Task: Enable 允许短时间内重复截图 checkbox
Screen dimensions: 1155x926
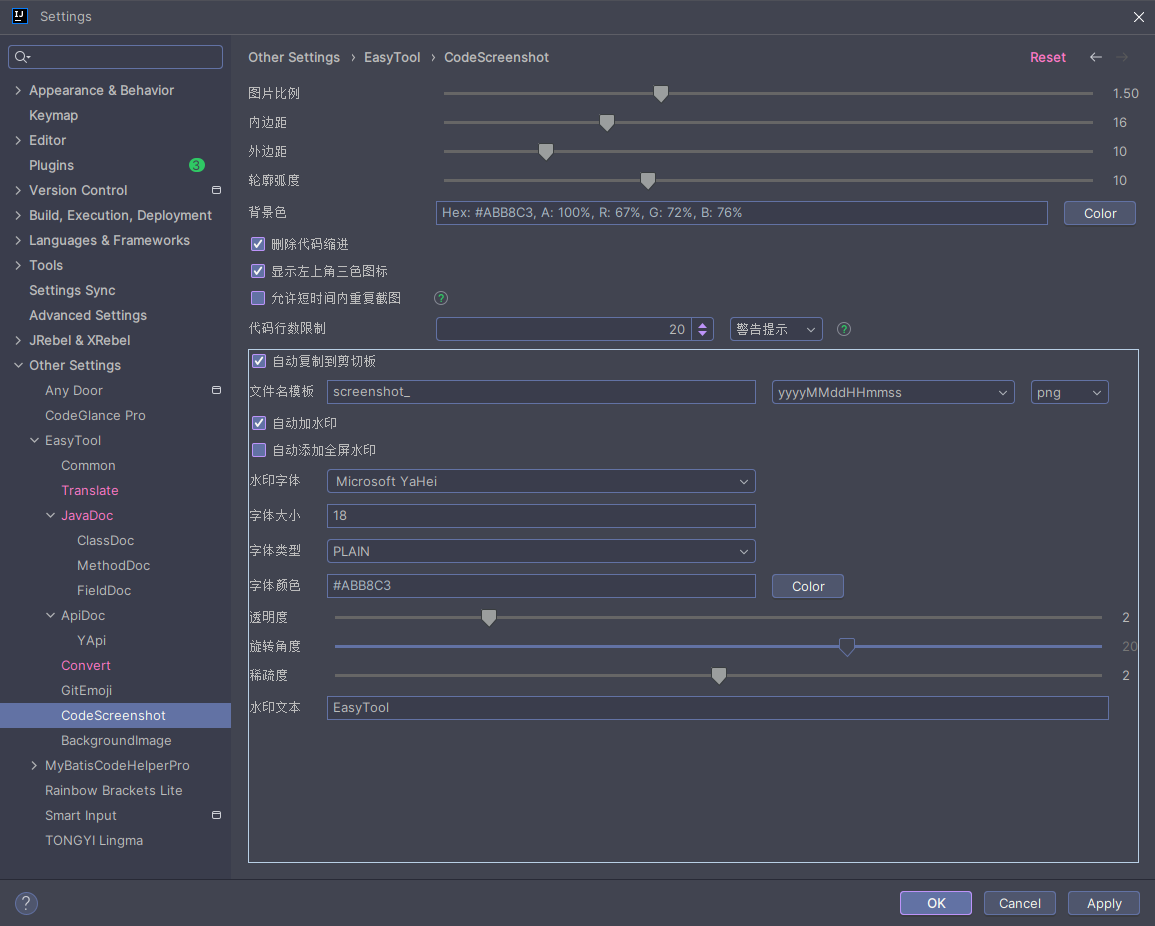Action: click(x=258, y=298)
